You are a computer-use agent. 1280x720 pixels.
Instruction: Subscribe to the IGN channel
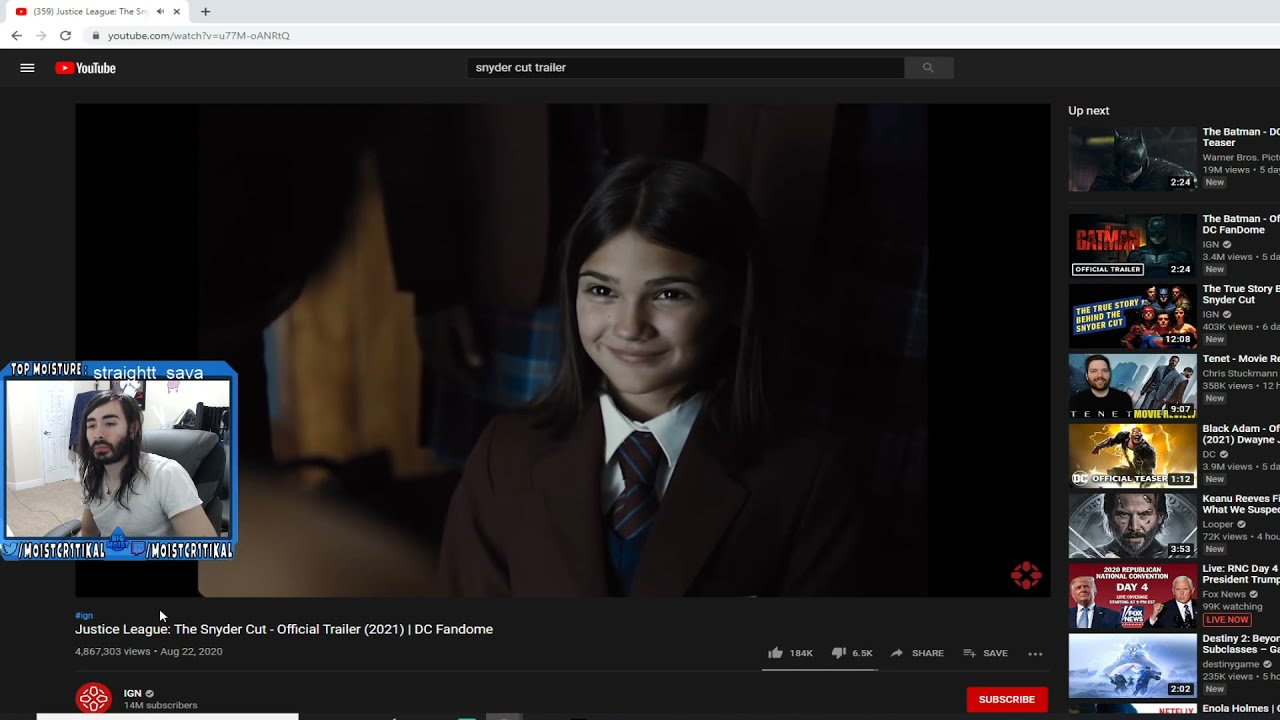tap(1007, 699)
